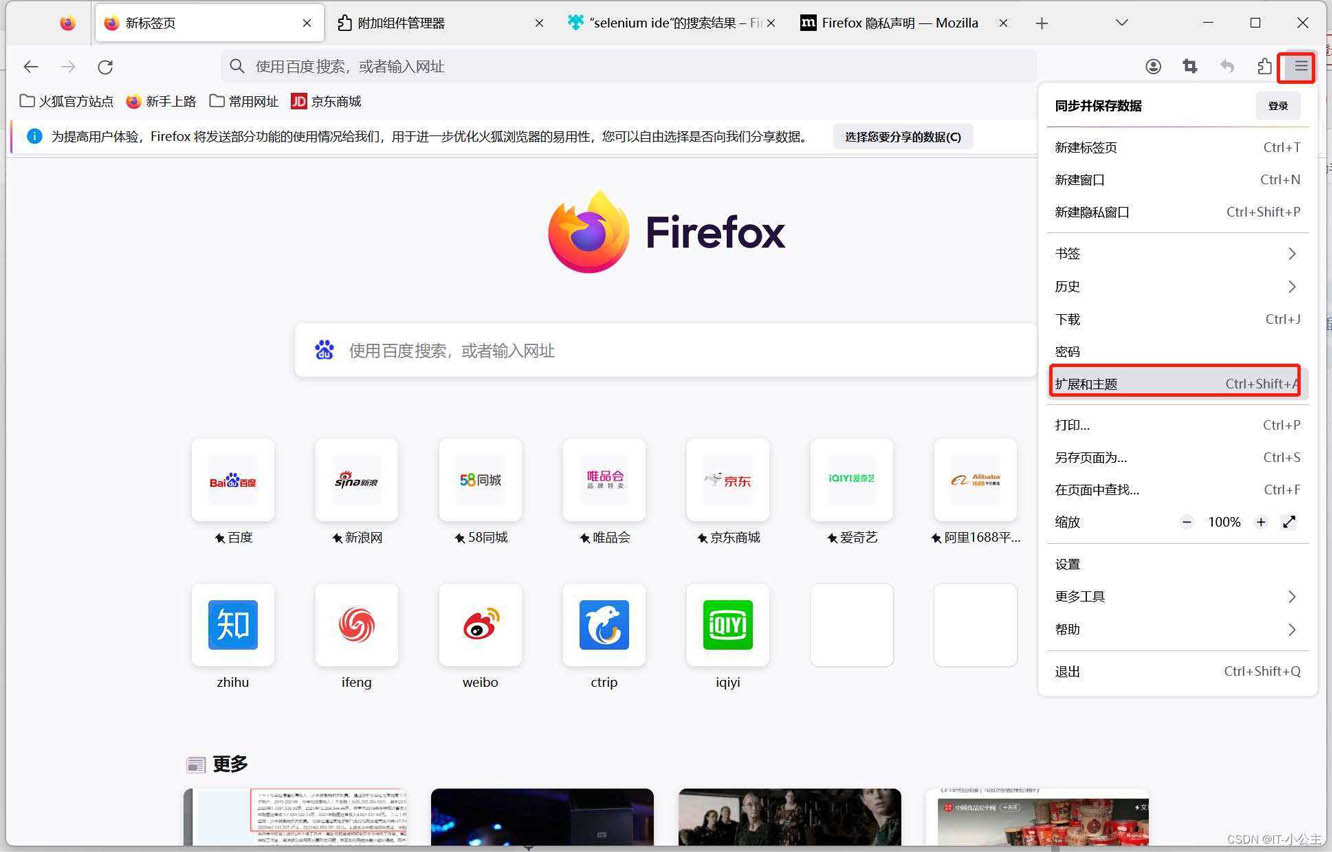The width and height of the screenshot is (1332, 852).
Task: Open 新手上路 bookmark
Action: tap(161, 101)
